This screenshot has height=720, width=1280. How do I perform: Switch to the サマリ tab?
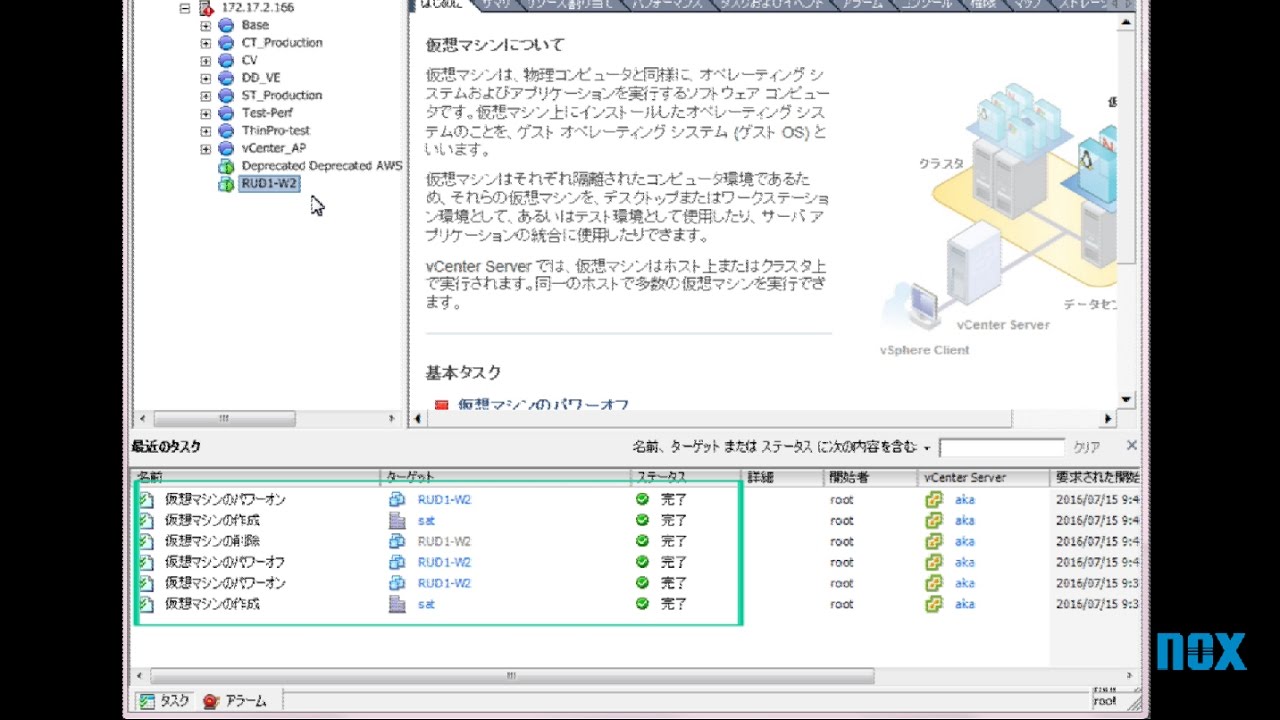pyautogui.click(x=496, y=5)
